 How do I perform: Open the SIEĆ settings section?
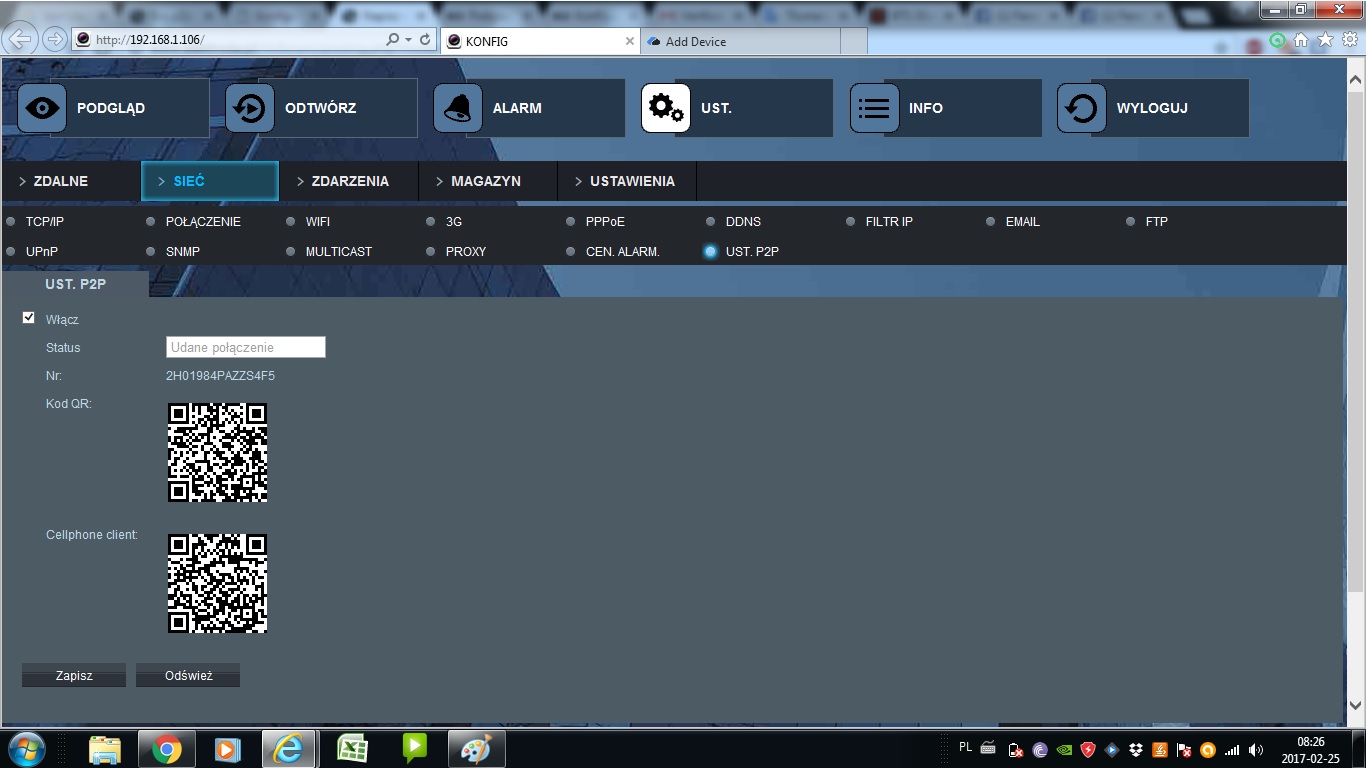pos(210,181)
